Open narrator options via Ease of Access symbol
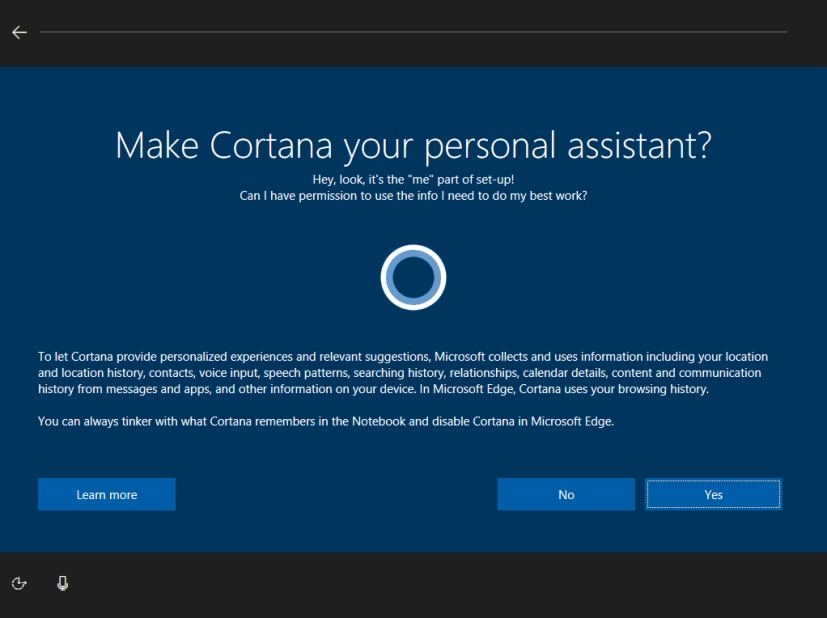This screenshot has width=827, height=618. [x=18, y=583]
